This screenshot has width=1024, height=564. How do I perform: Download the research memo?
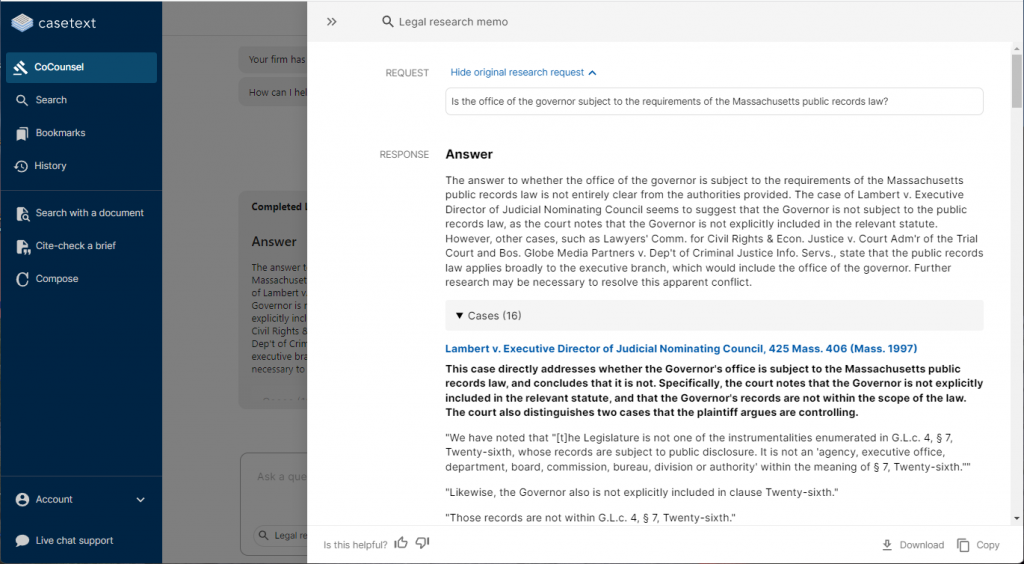tap(912, 545)
